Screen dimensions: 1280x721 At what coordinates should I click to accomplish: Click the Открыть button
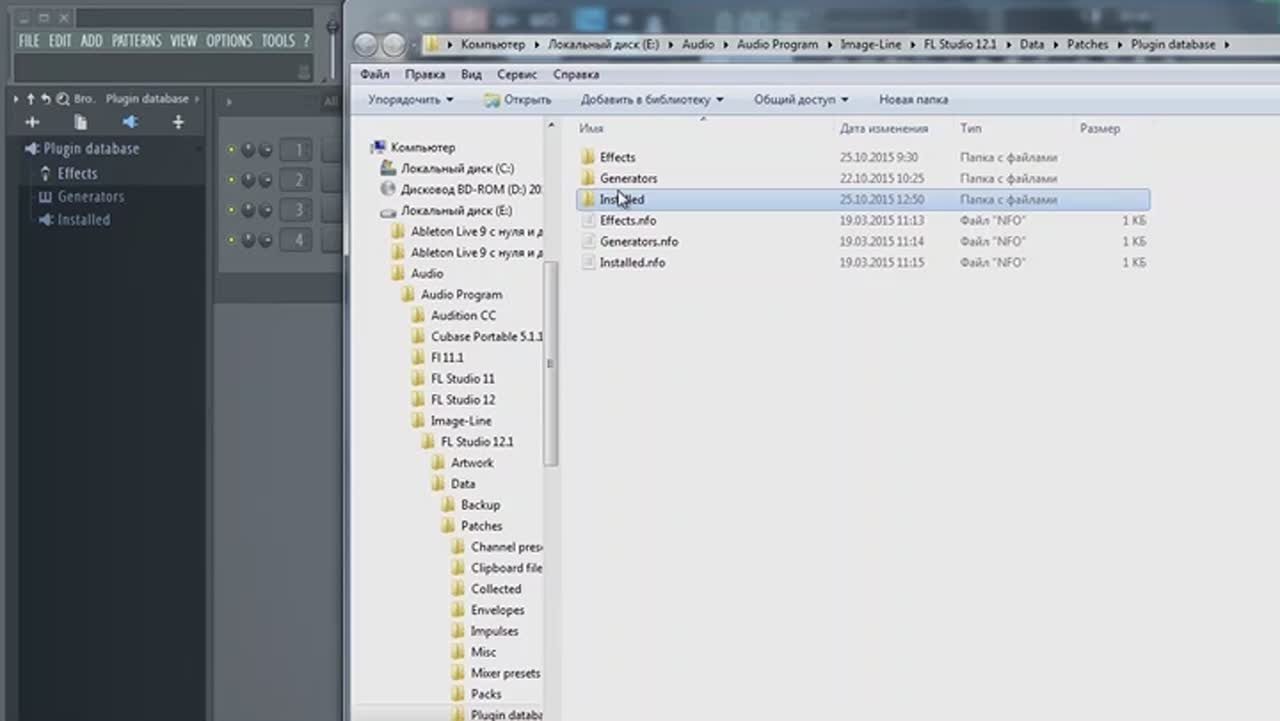pos(518,100)
